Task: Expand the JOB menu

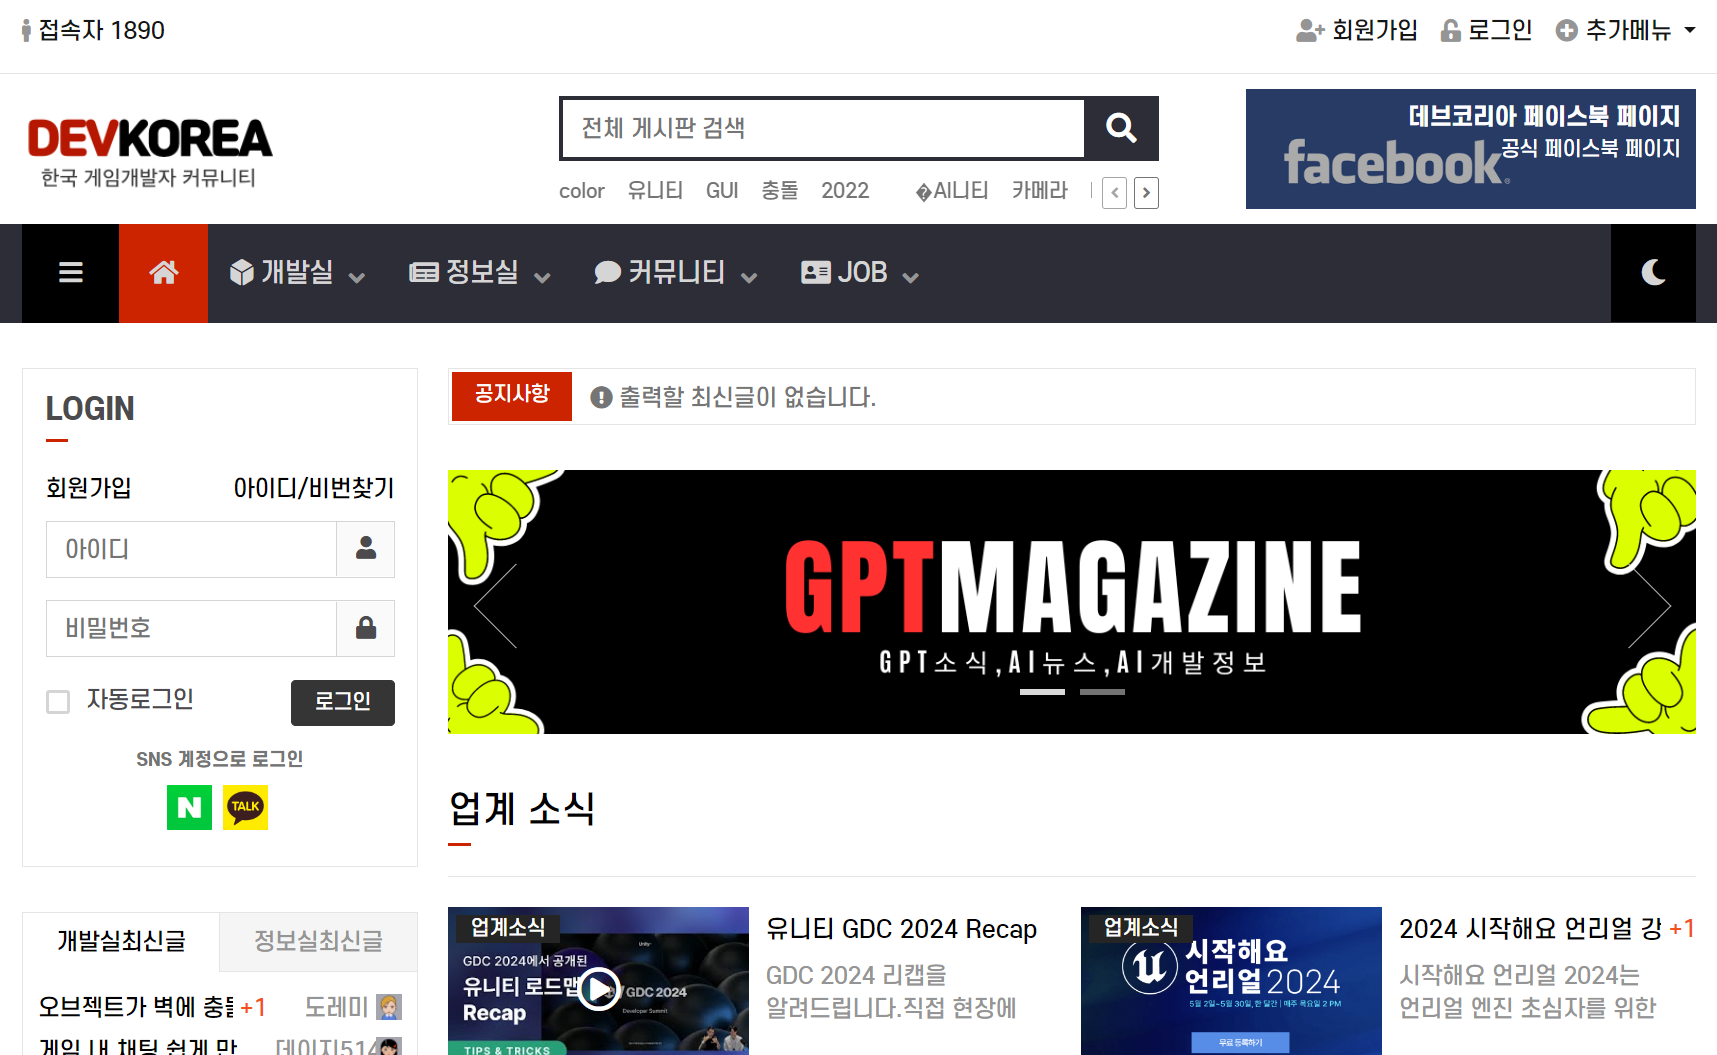Action: 859,273
